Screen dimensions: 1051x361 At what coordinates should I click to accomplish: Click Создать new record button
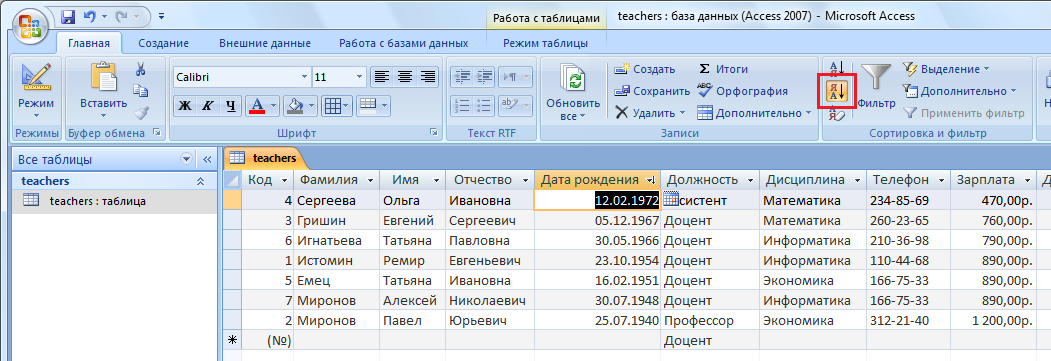(x=645, y=69)
